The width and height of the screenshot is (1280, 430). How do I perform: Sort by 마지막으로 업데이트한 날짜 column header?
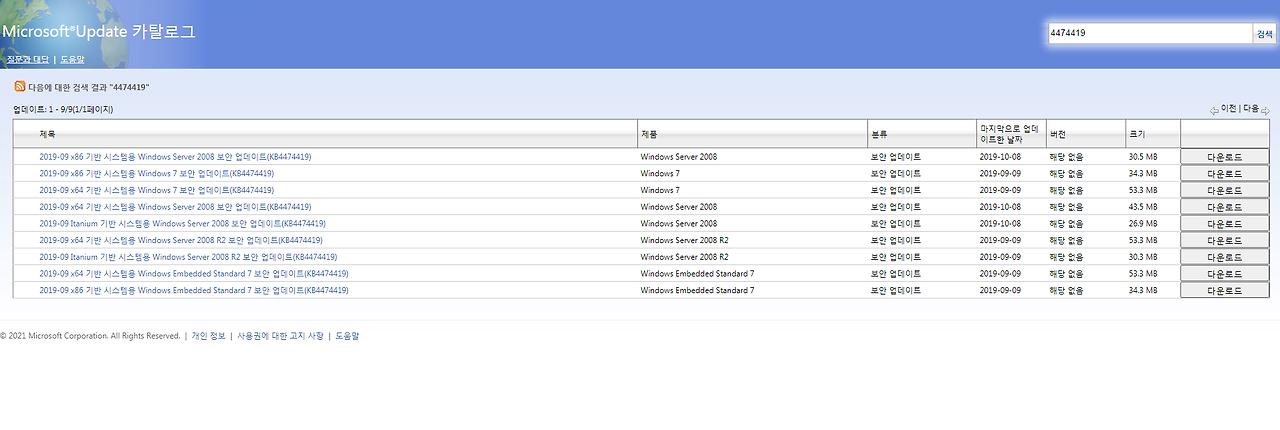tap(1009, 133)
